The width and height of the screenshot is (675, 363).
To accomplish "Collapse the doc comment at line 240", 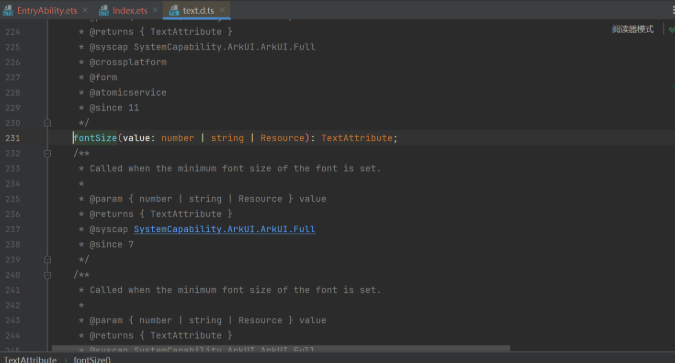I will tap(47, 275).
